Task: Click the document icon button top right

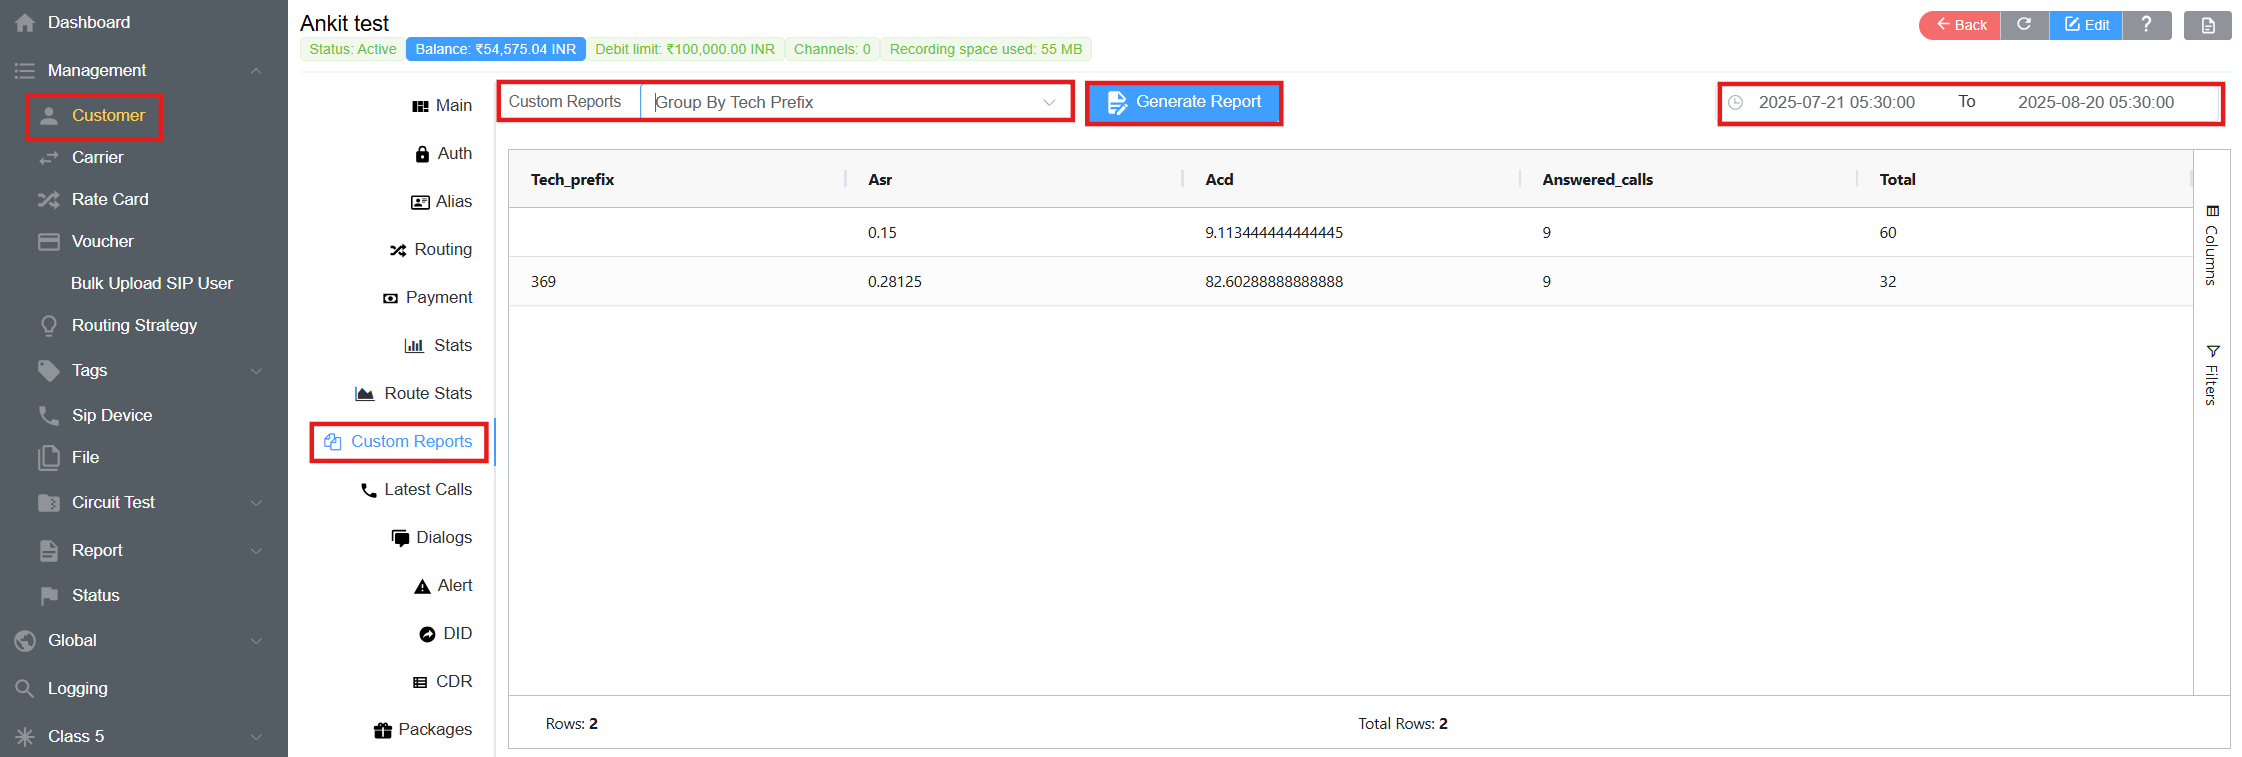Action: point(2207,26)
